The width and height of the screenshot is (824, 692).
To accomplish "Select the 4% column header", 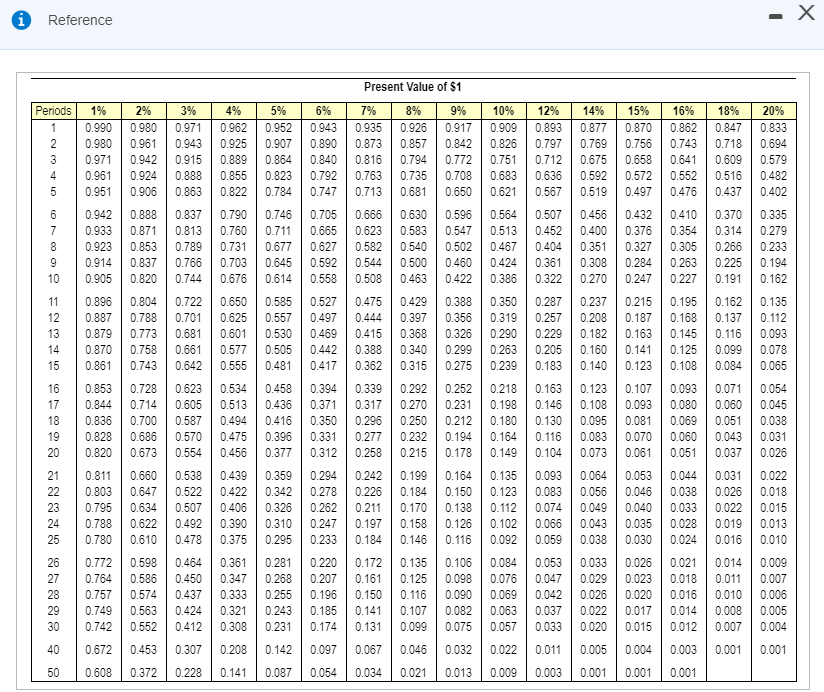I will point(234,111).
